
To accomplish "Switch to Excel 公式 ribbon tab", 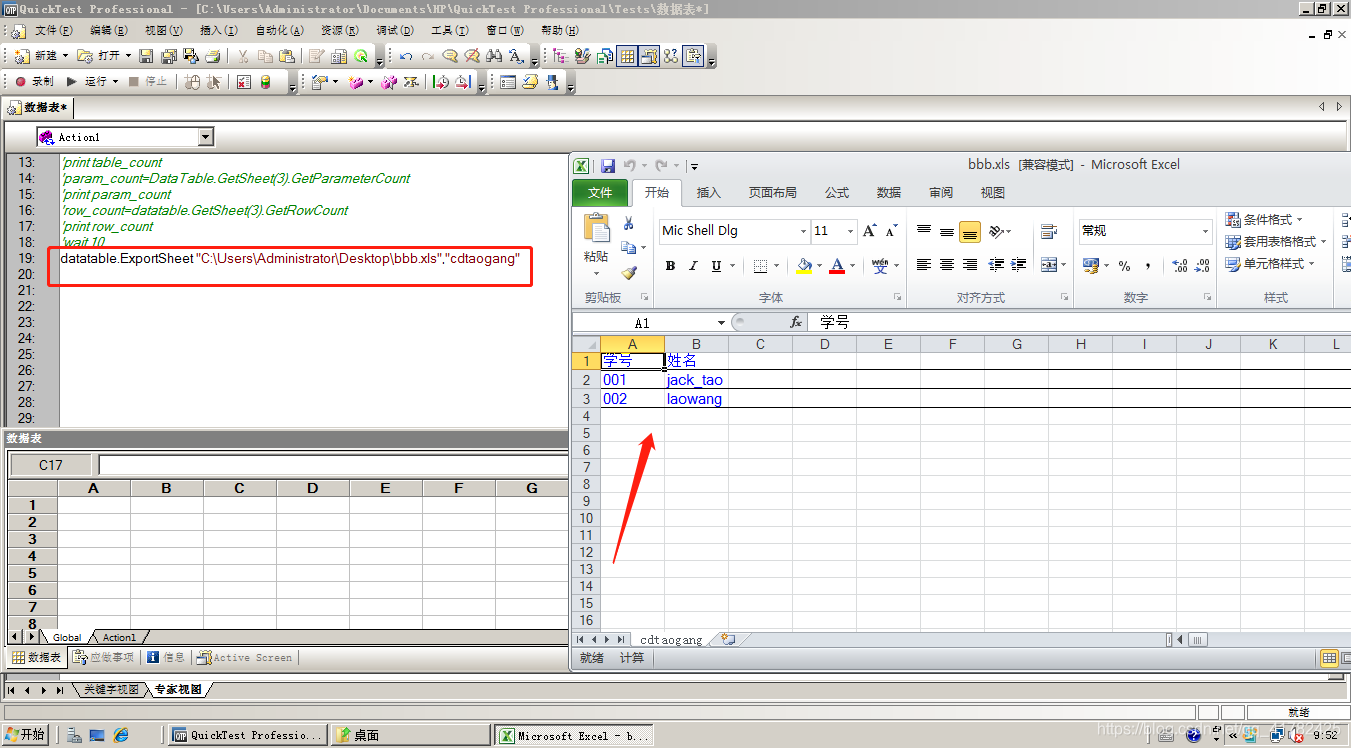I will click(x=837, y=192).
